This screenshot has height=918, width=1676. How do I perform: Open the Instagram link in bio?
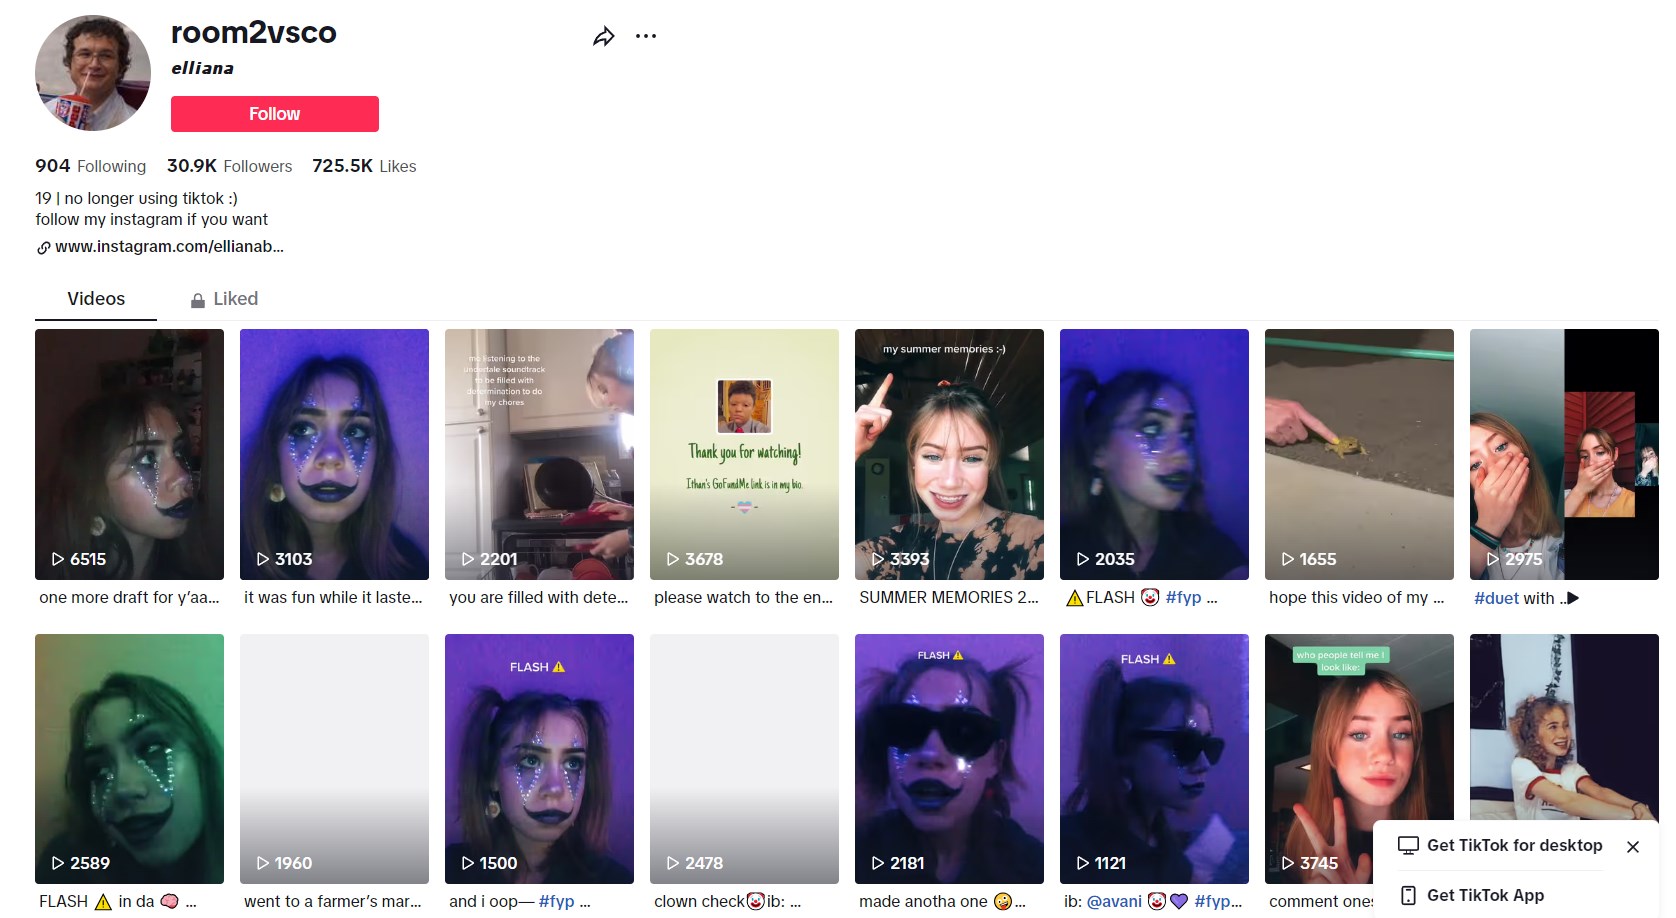click(x=169, y=247)
